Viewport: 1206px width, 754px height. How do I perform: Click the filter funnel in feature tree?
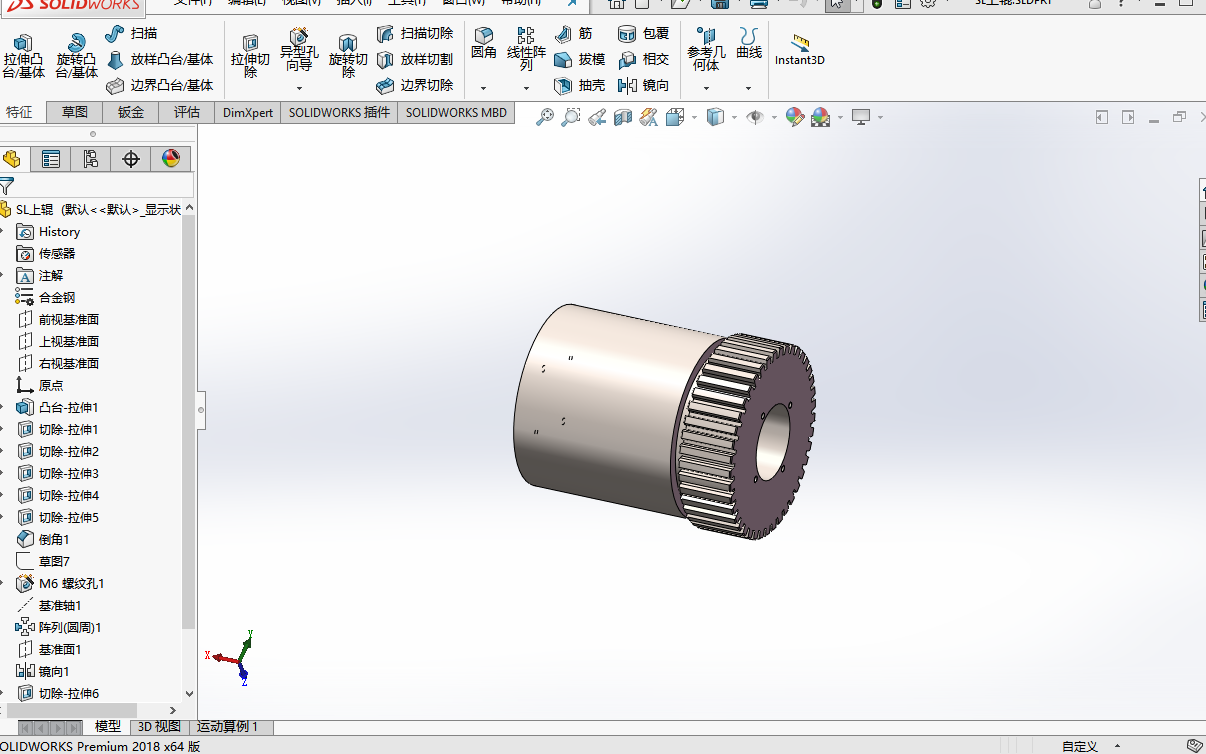pyautogui.click(x=7, y=186)
